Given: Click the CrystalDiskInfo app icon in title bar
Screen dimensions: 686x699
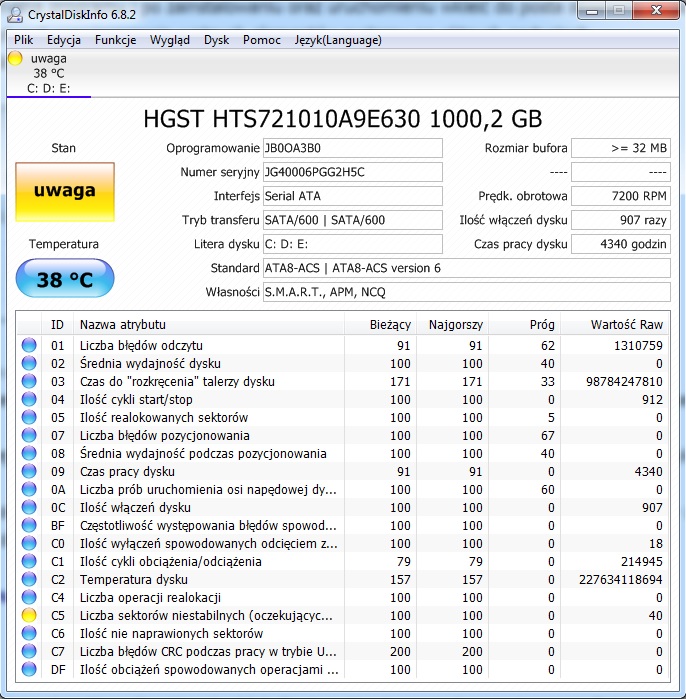Looking at the screenshot, I should click(x=15, y=15).
